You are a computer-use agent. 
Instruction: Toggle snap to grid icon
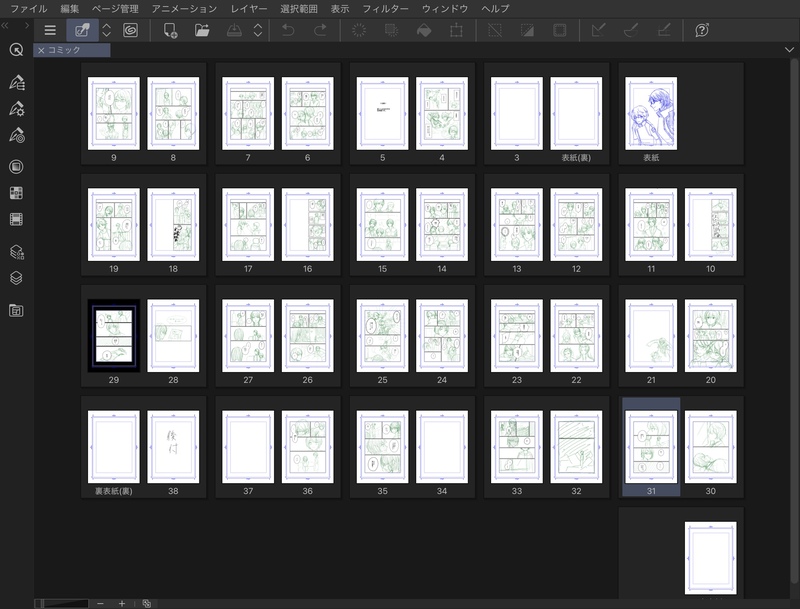(664, 31)
